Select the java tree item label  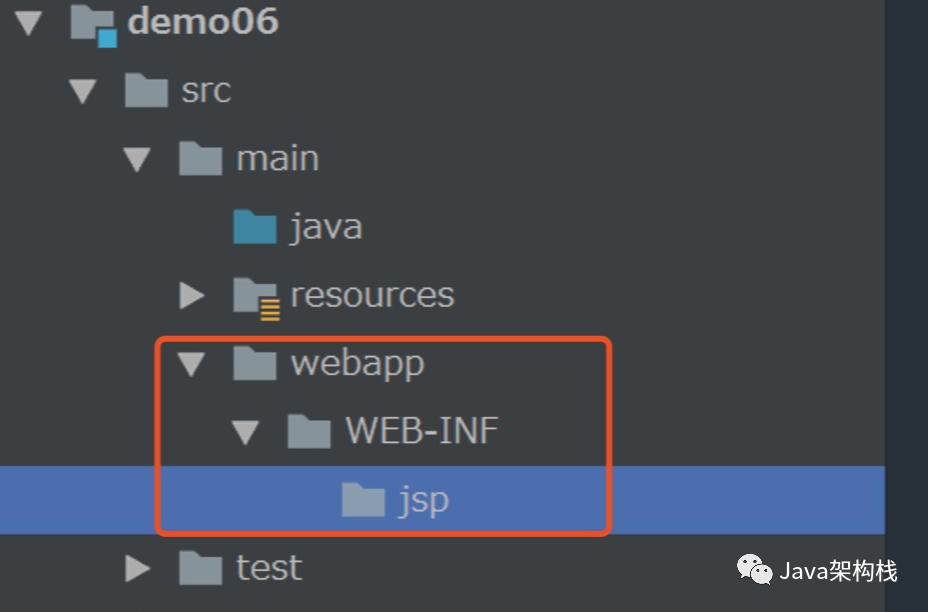pyautogui.click(x=326, y=227)
